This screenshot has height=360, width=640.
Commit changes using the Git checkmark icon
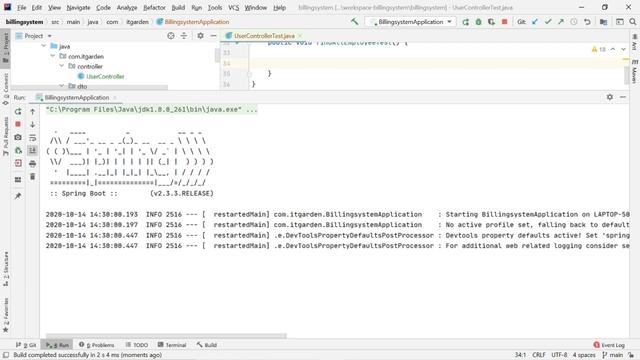[x=548, y=22]
